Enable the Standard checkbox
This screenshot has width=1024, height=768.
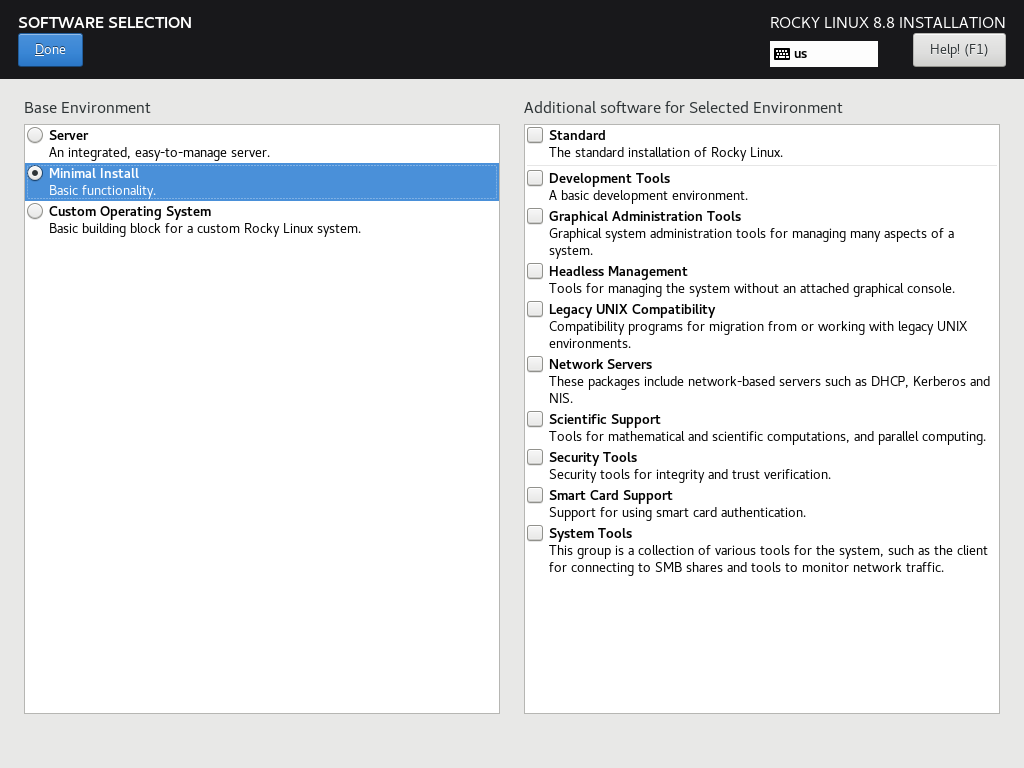[x=535, y=135]
